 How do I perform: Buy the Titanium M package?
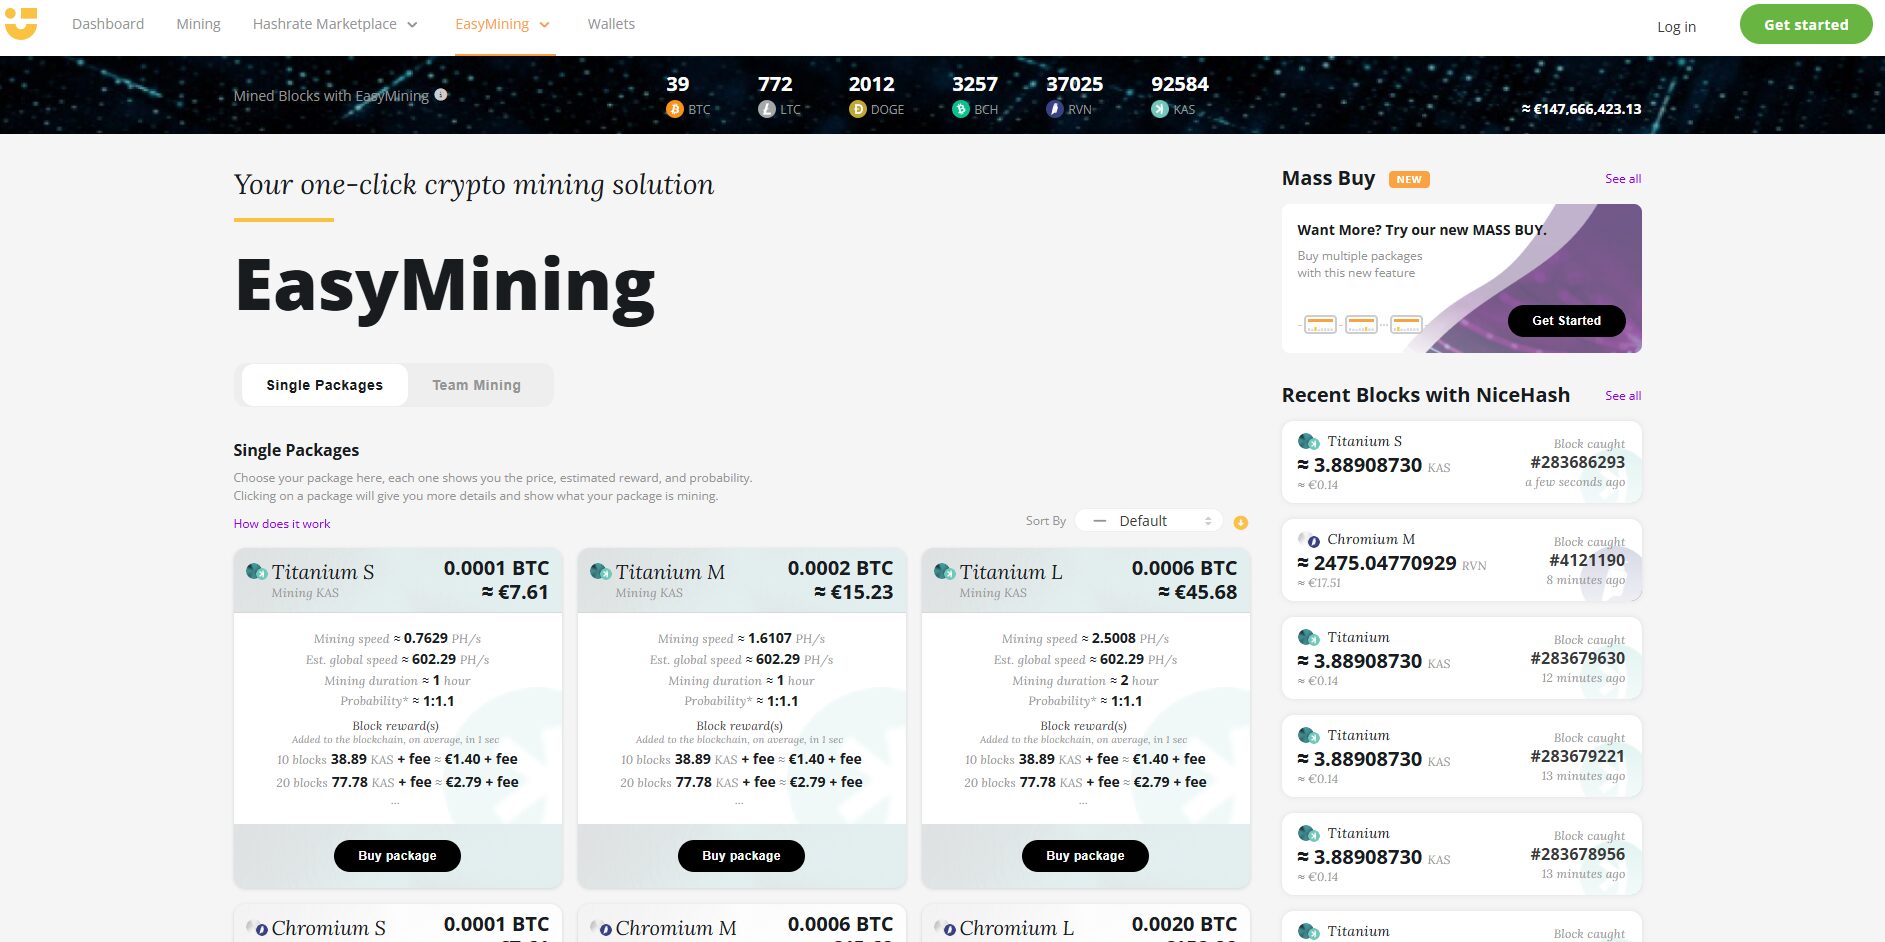tap(741, 855)
